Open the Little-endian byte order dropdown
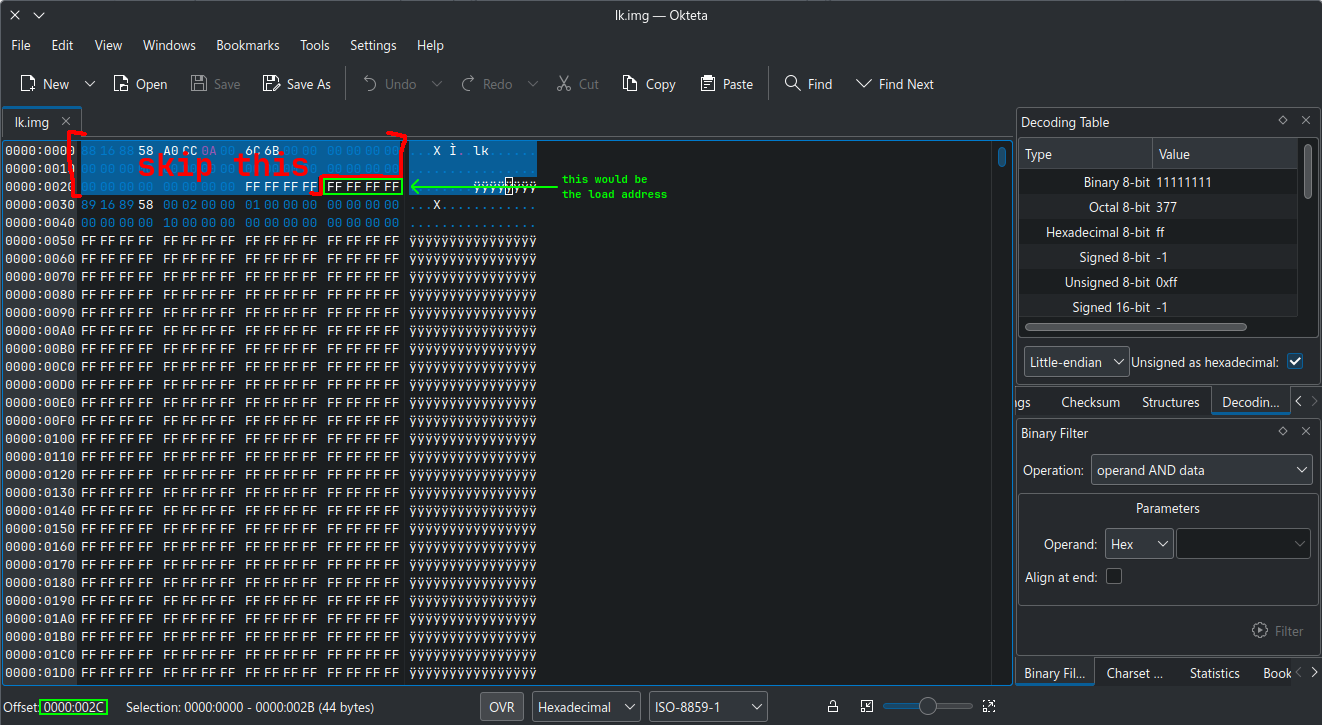Image resolution: width=1322 pixels, height=725 pixels. (1076, 362)
